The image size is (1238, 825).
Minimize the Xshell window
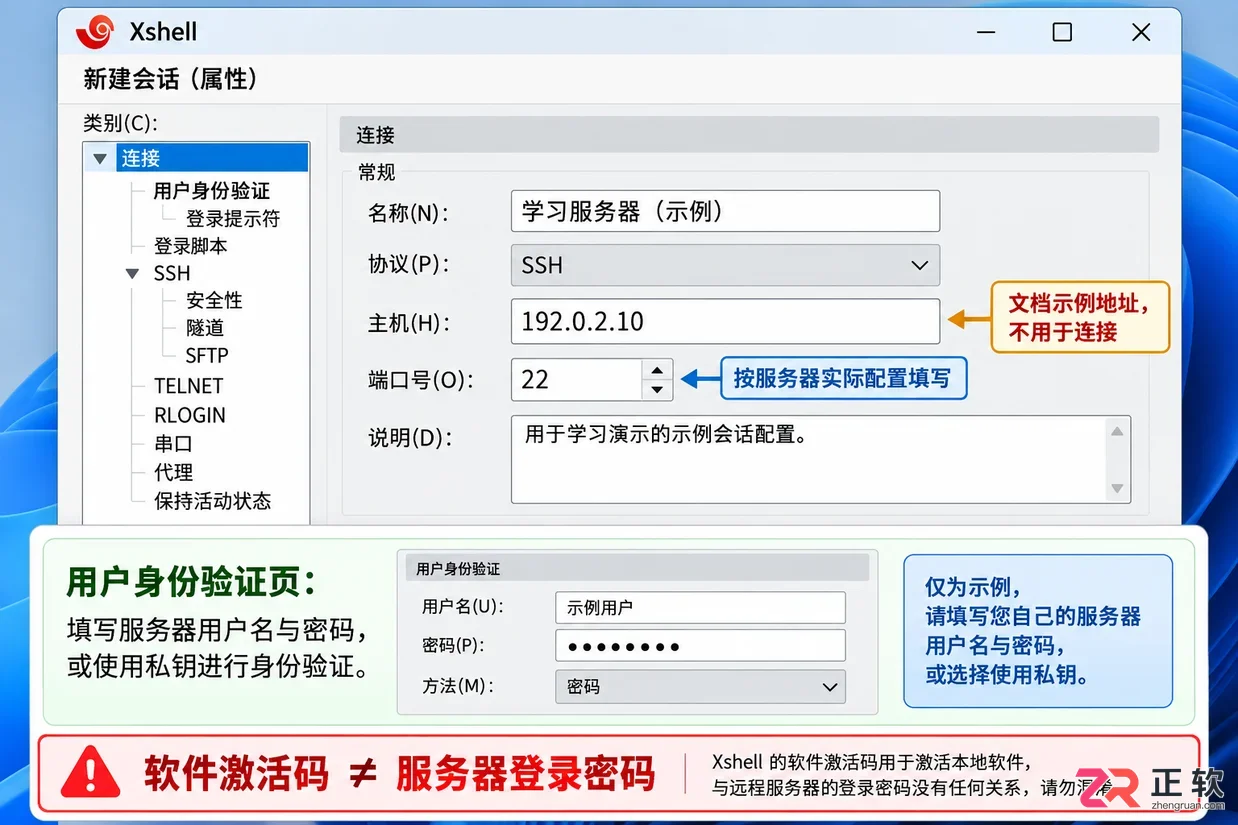click(984, 32)
